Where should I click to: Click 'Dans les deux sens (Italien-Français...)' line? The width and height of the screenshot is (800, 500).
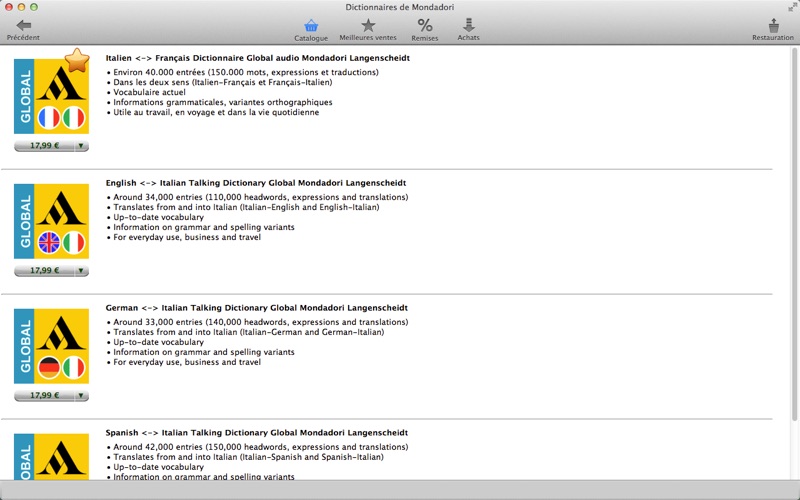[x=222, y=82]
